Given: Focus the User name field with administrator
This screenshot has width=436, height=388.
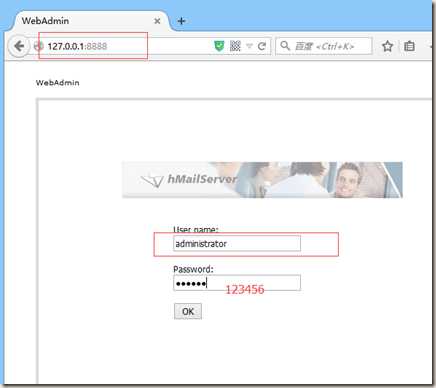Looking at the screenshot, I should pyautogui.click(x=237, y=244).
